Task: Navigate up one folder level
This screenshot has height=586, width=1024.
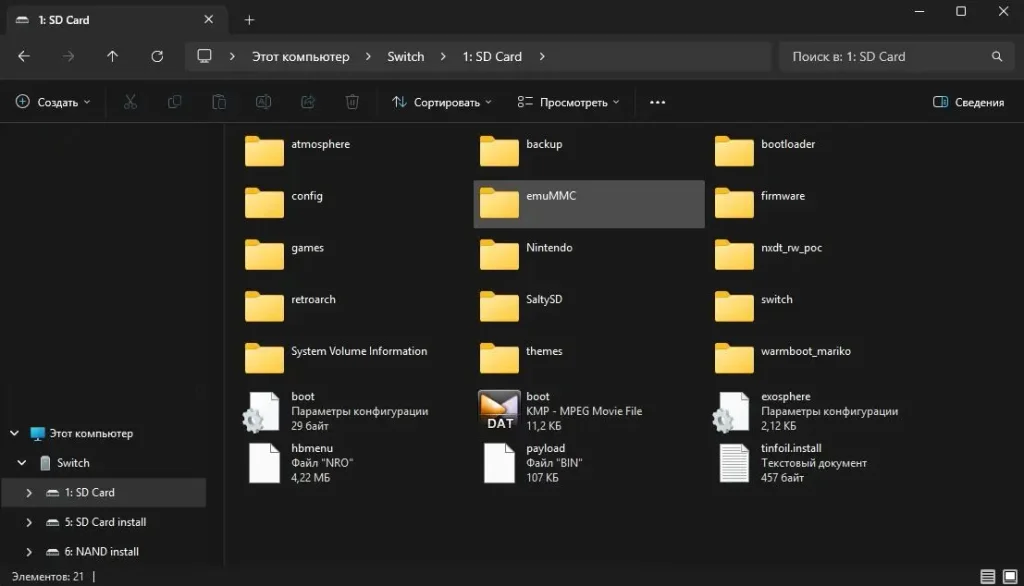Action: tap(112, 57)
